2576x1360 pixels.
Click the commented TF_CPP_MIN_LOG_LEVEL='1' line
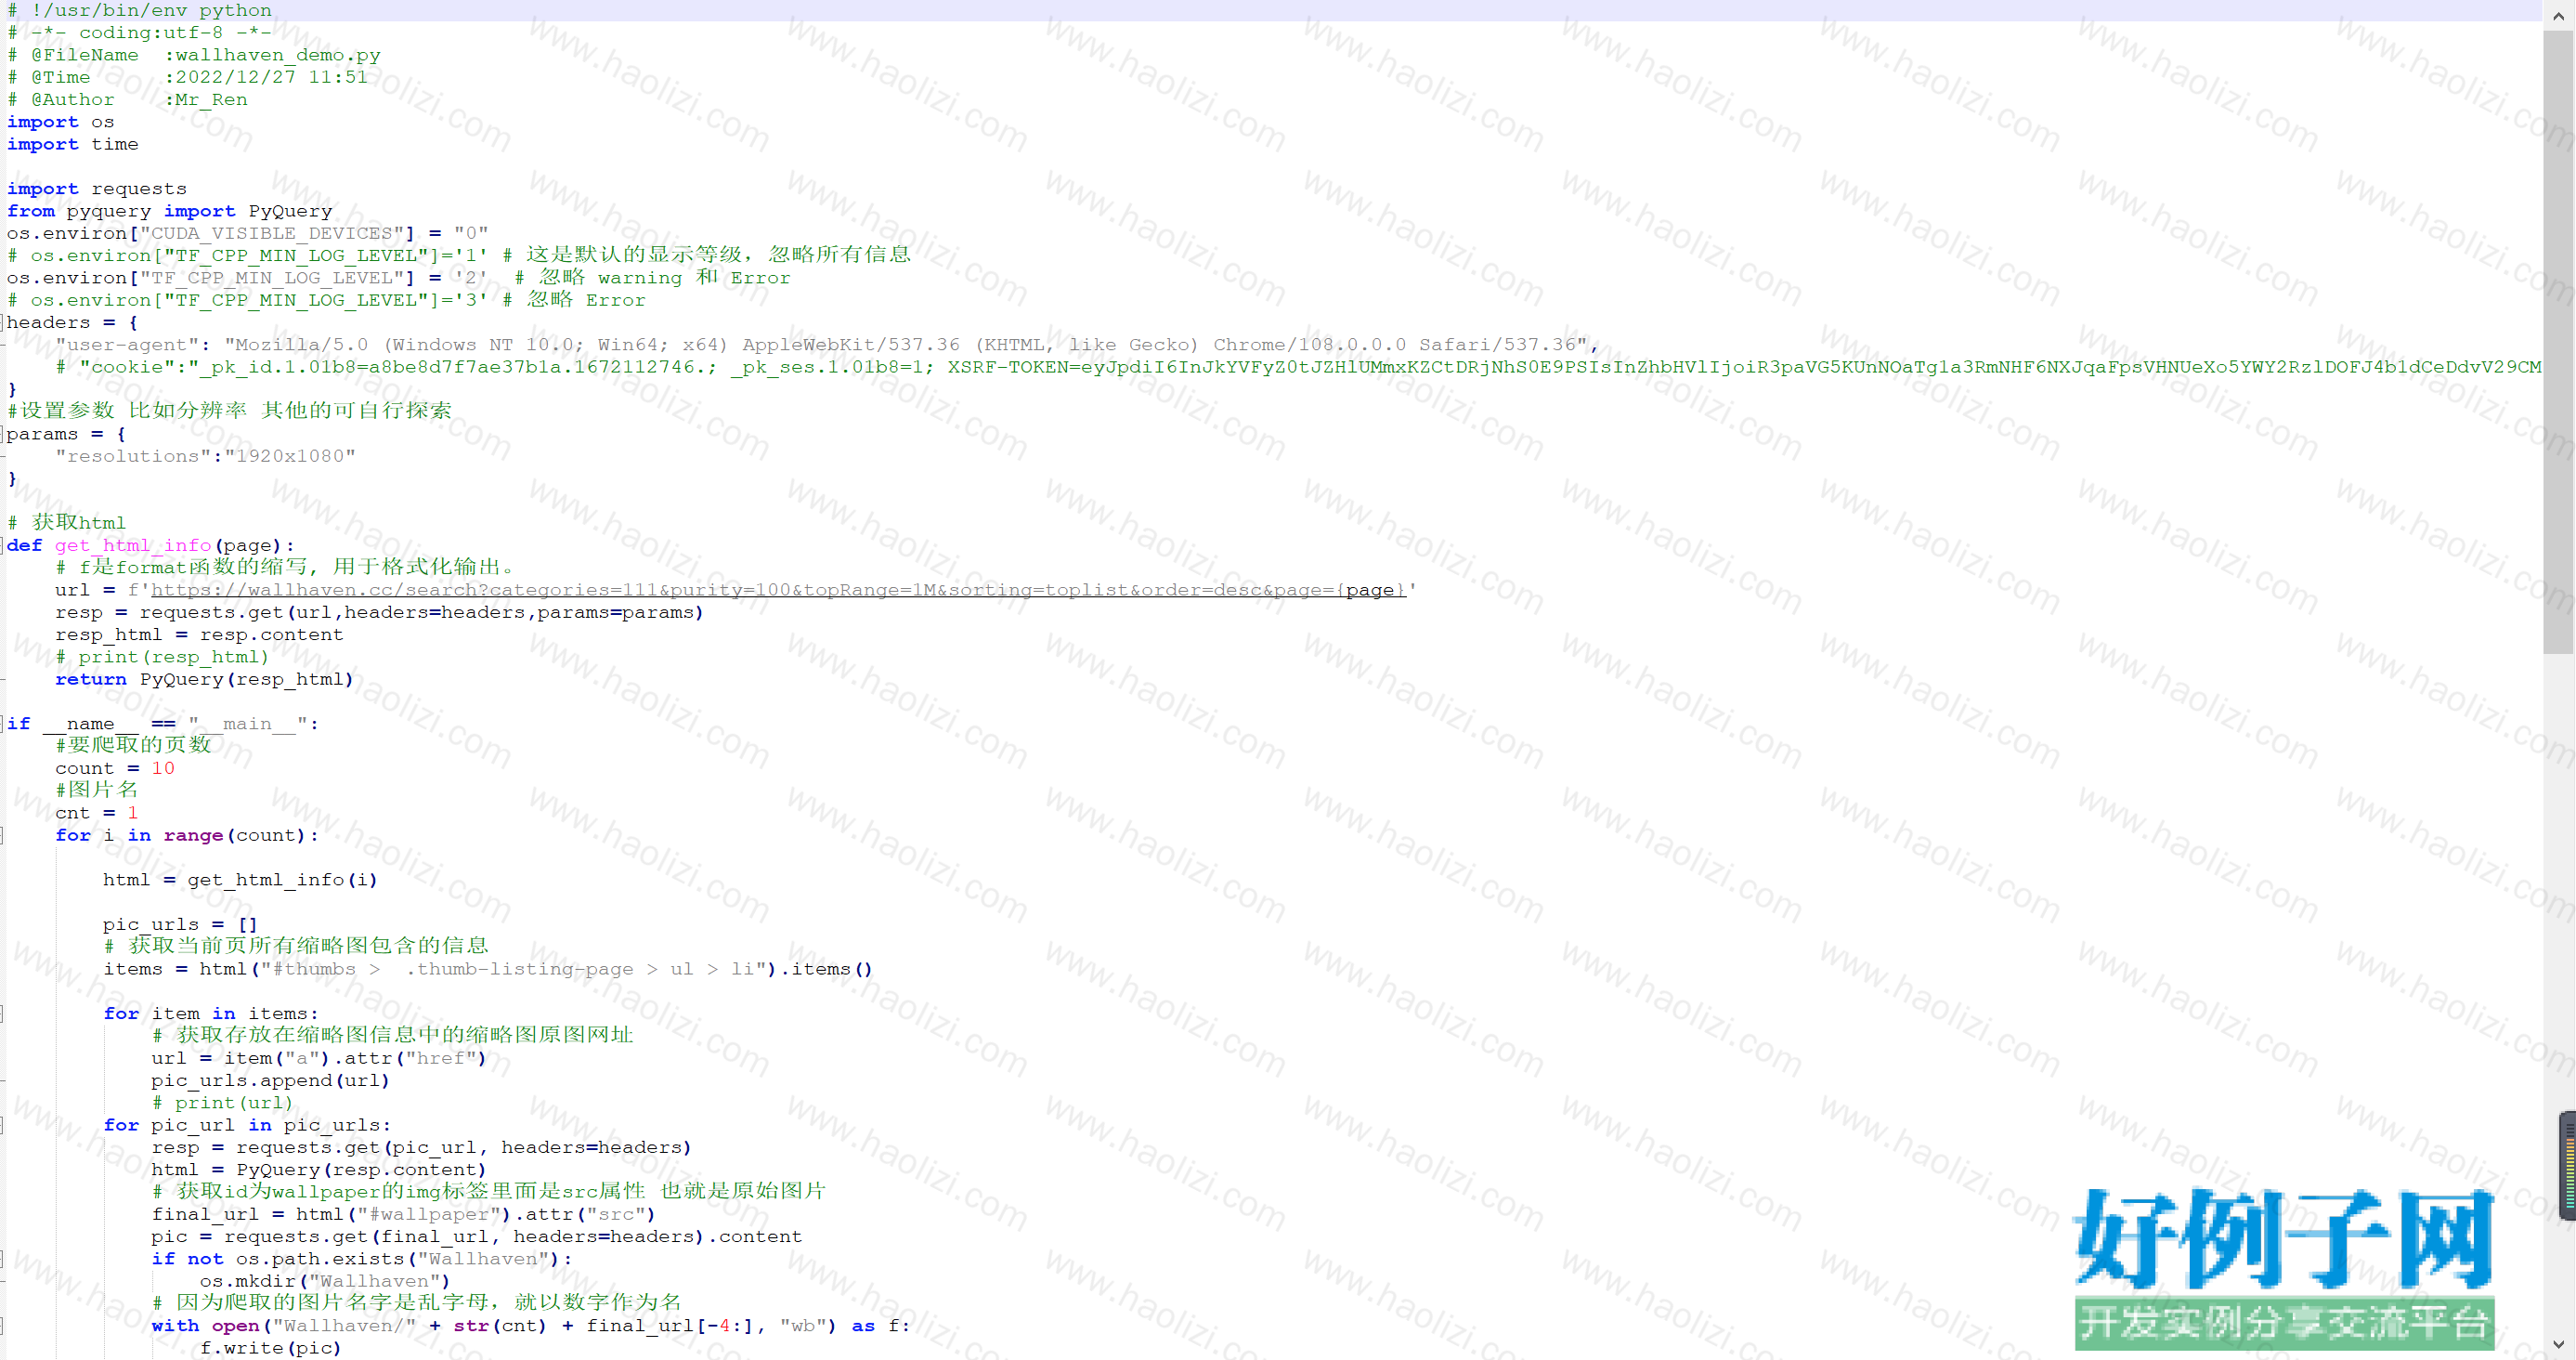coord(459,255)
